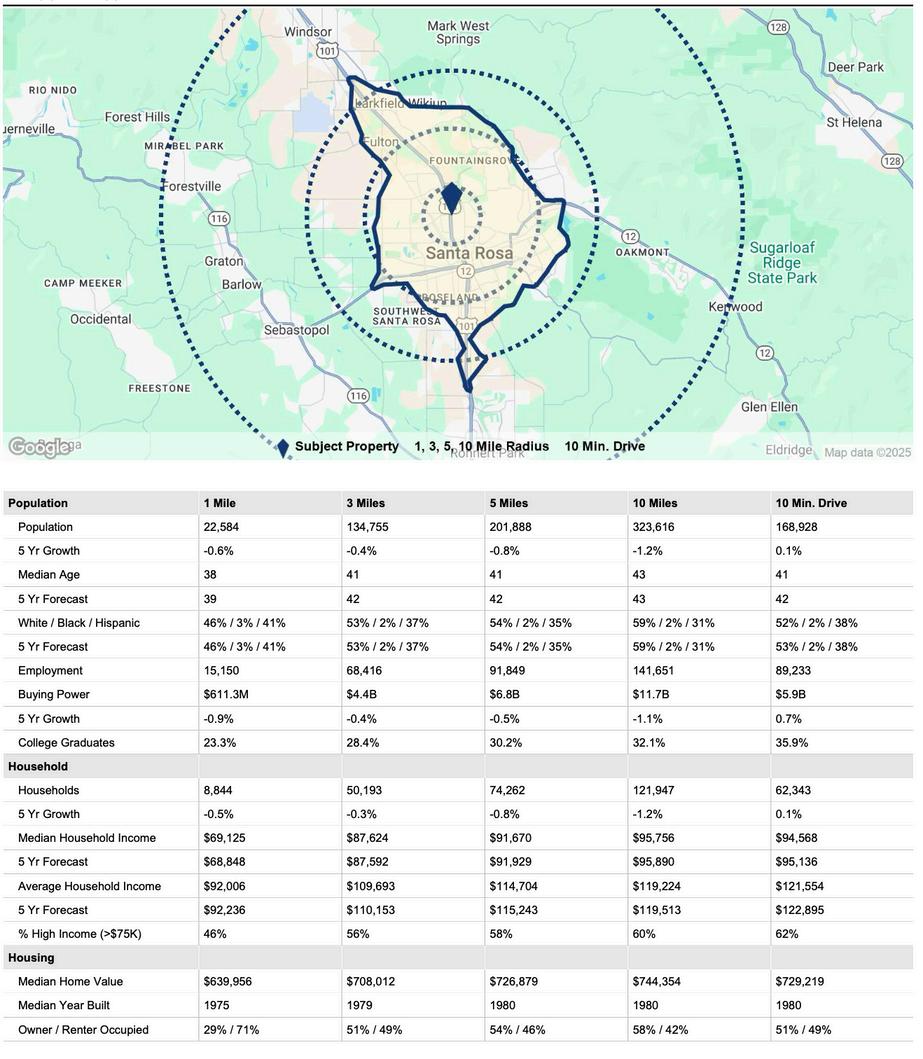The image size is (923, 1059).
Task: Click the '1 Mile' column header
Action: pyautogui.click(x=219, y=503)
